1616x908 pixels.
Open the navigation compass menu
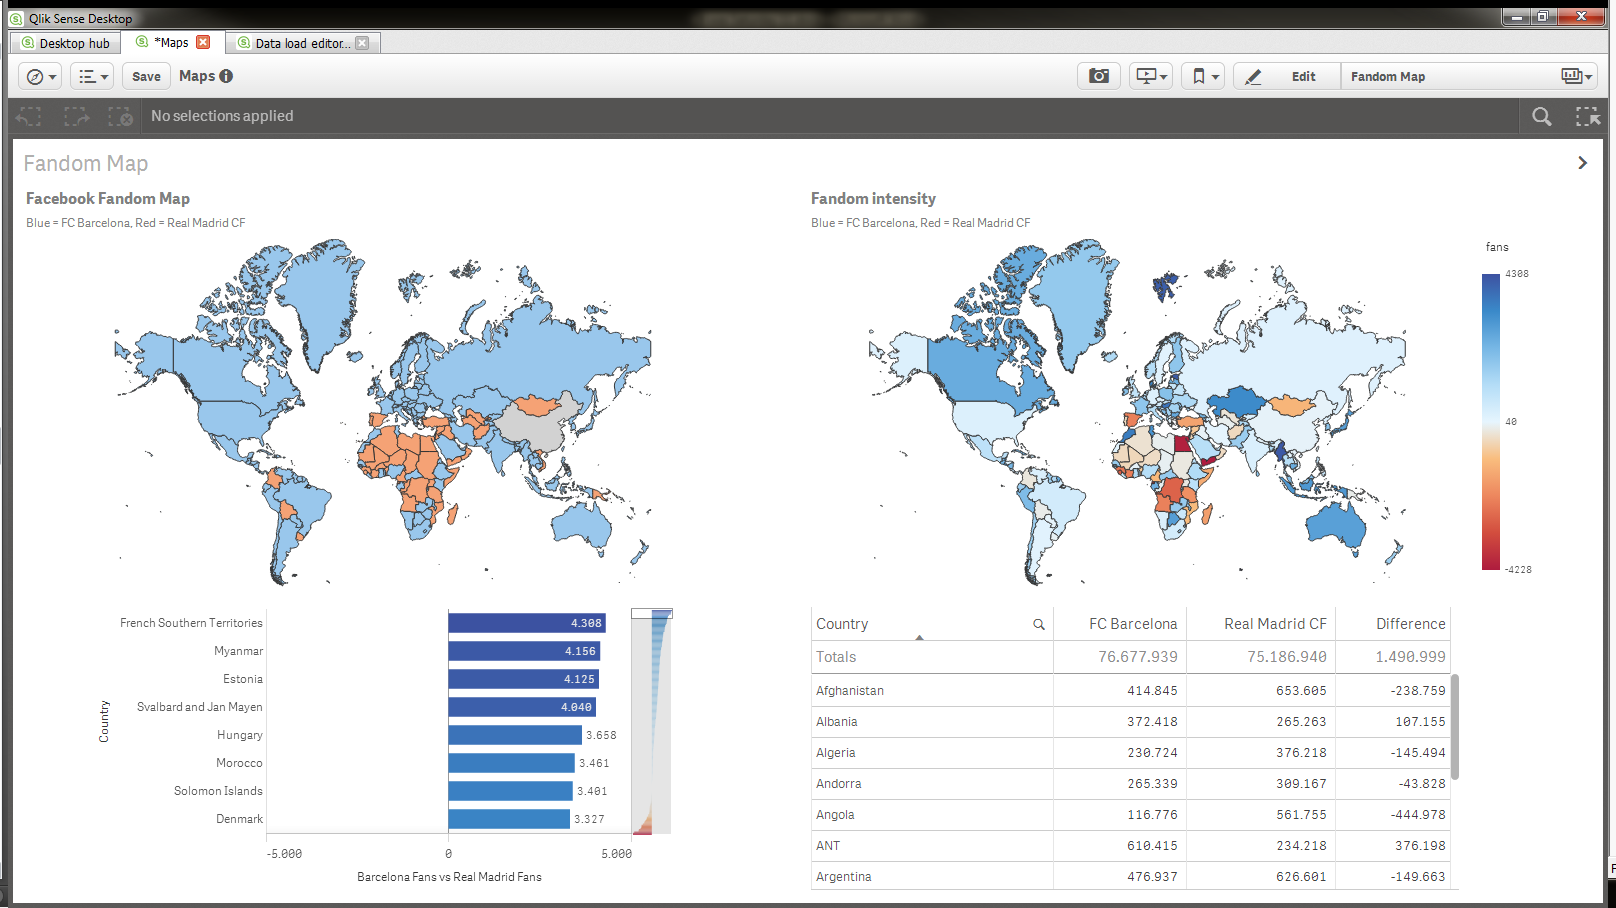coord(40,76)
